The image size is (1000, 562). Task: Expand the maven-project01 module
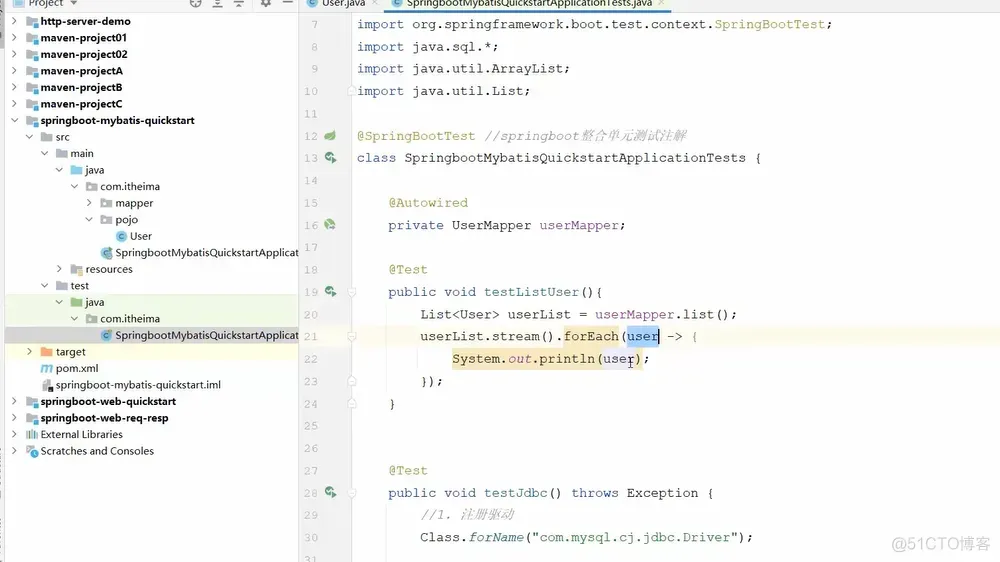pyautogui.click(x=14, y=38)
